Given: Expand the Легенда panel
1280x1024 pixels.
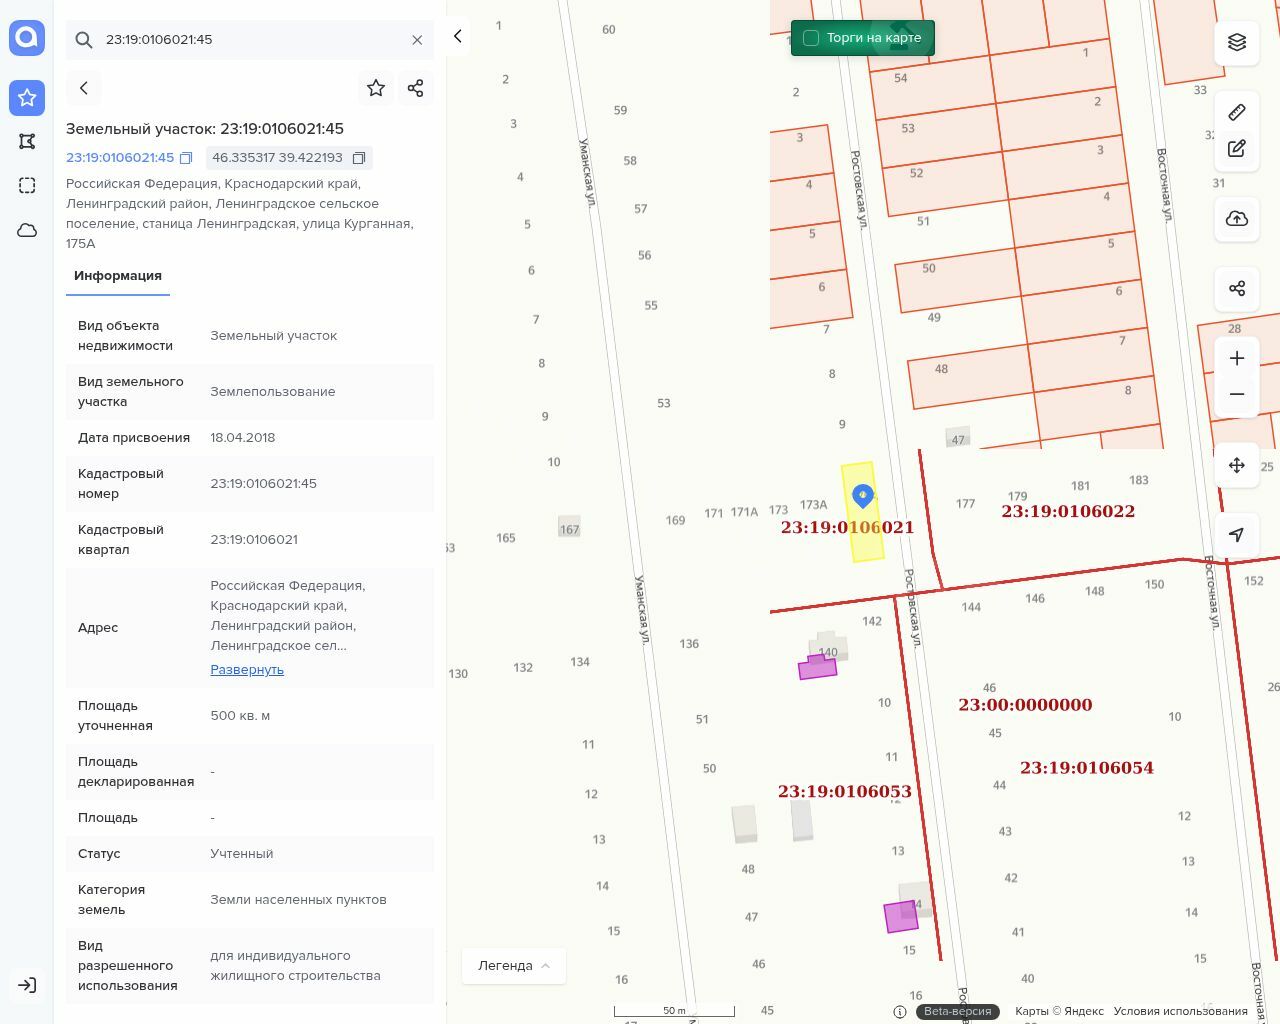Looking at the screenshot, I should pos(514,966).
